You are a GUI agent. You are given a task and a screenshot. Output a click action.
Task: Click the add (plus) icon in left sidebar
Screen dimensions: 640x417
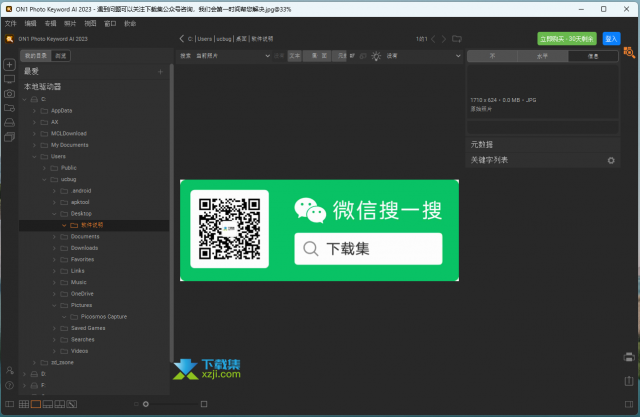point(9,64)
